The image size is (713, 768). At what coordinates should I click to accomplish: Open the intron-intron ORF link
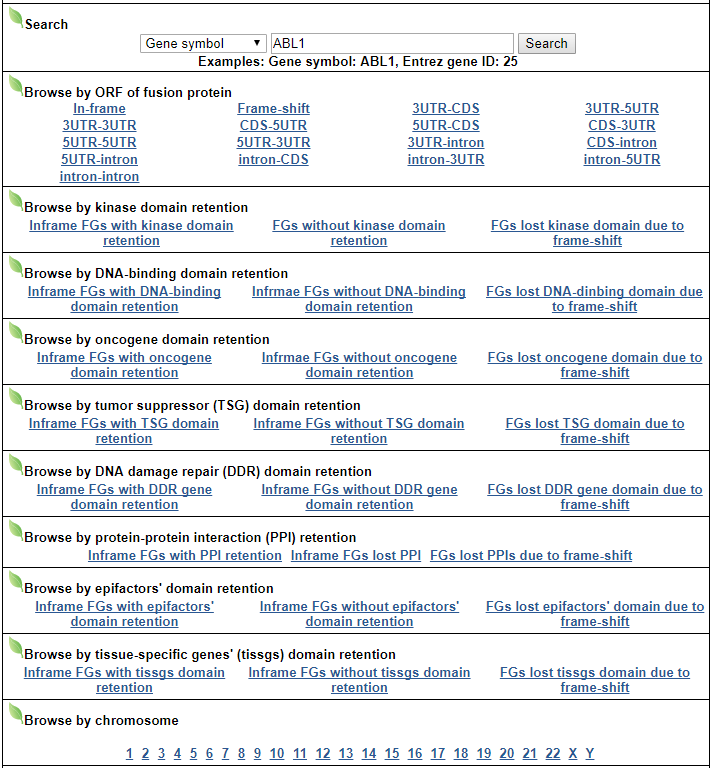(x=99, y=177)
